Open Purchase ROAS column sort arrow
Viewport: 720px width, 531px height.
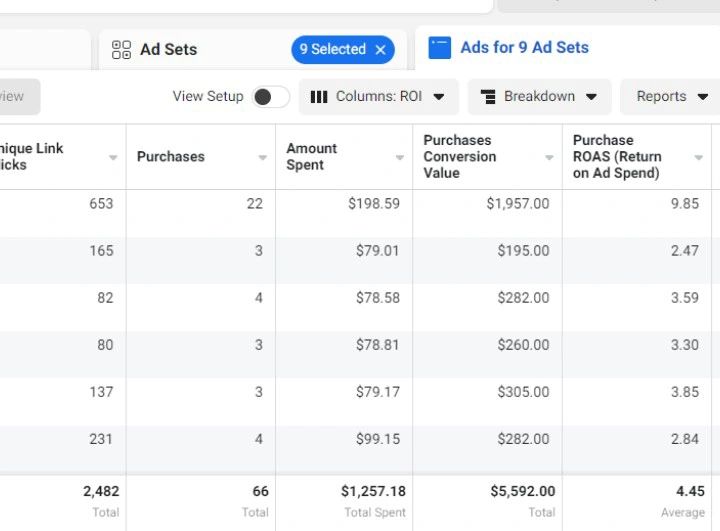pos(698,158)
